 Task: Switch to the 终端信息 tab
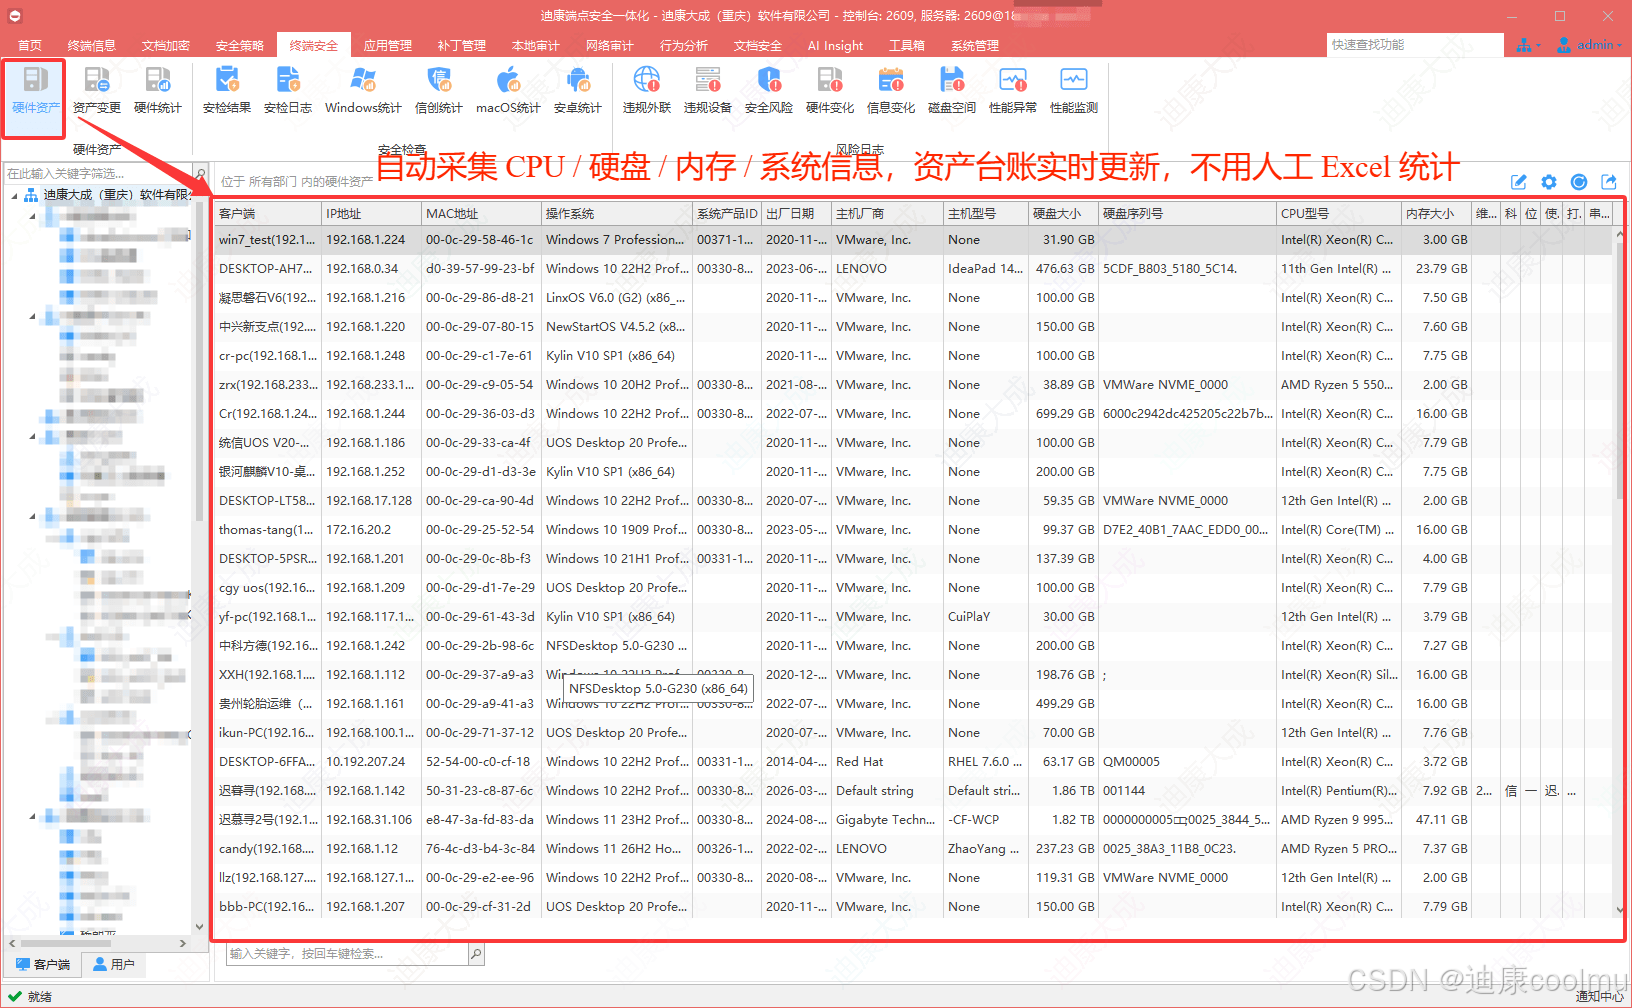(92, 45)
